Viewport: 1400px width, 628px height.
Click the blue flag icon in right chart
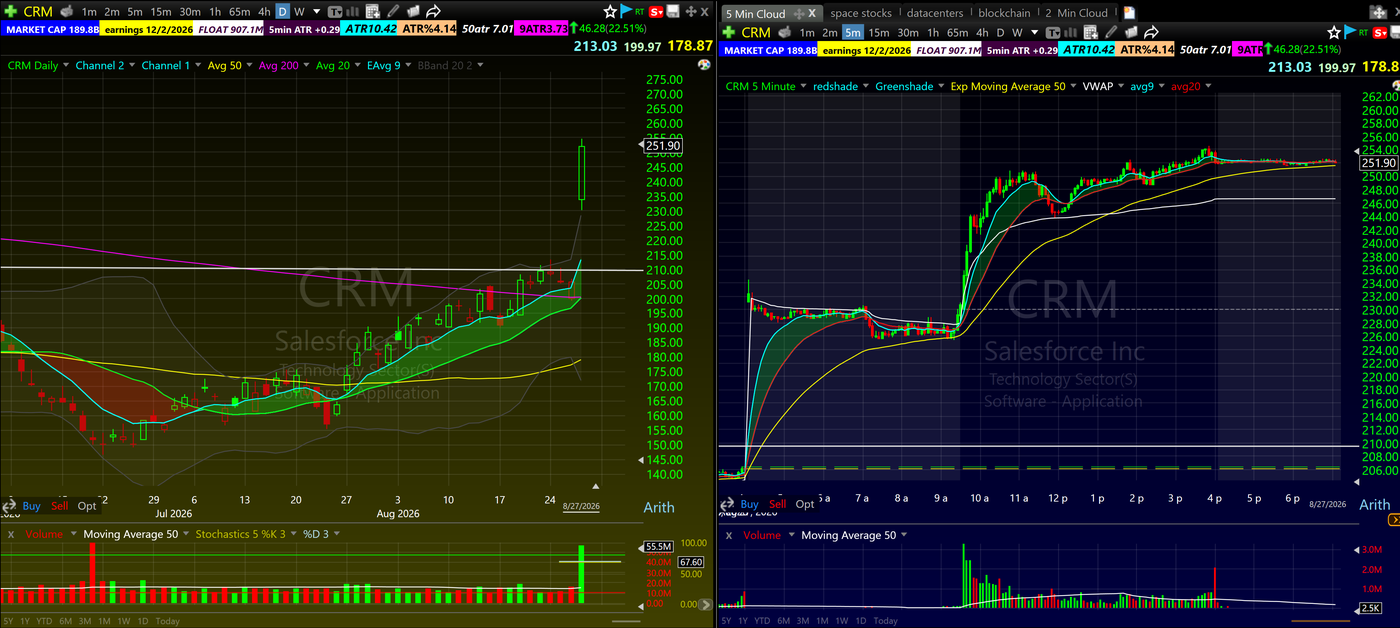click(1350, 33)
